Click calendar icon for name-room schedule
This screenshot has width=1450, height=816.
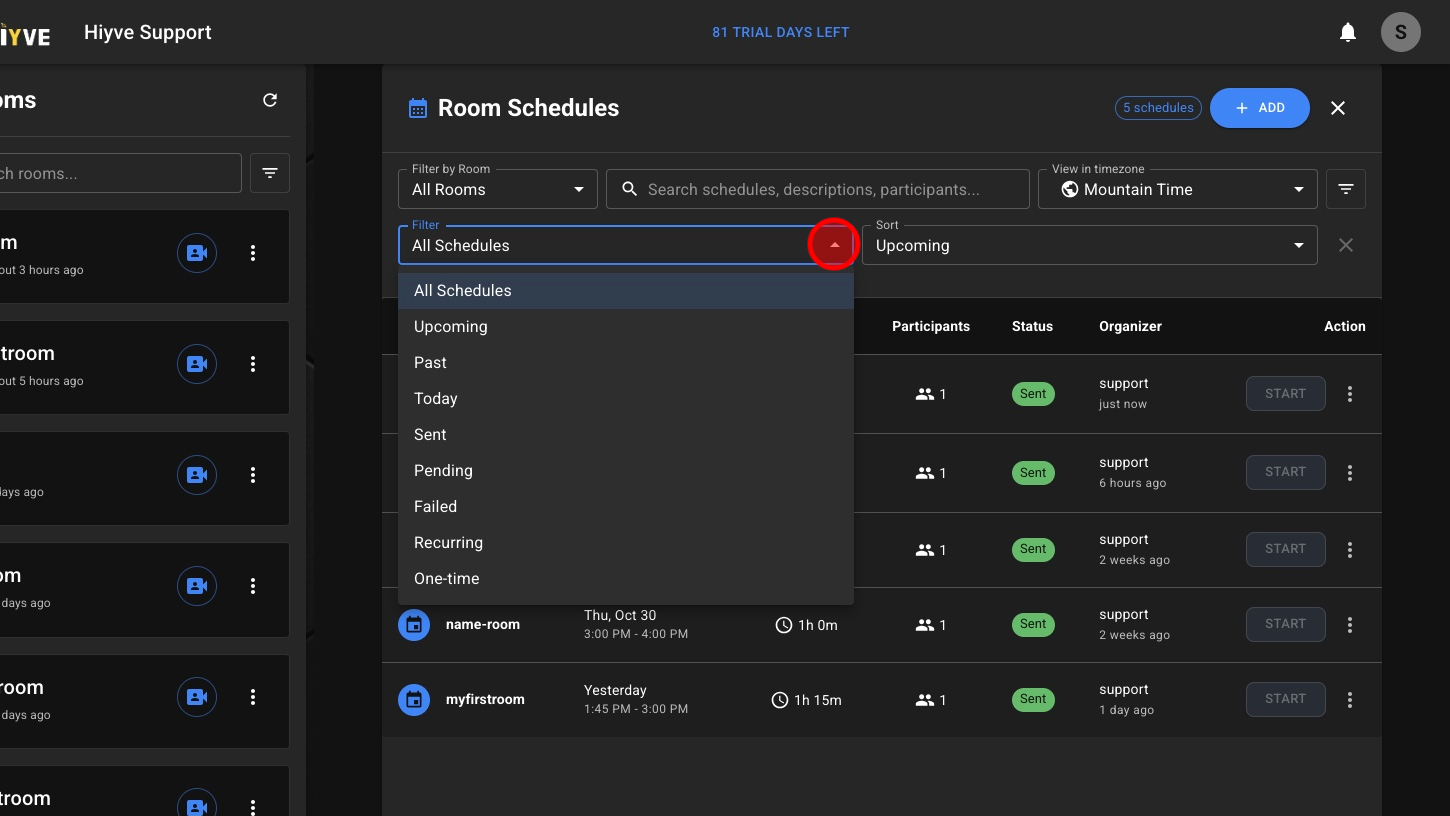[x=414, y=625]
